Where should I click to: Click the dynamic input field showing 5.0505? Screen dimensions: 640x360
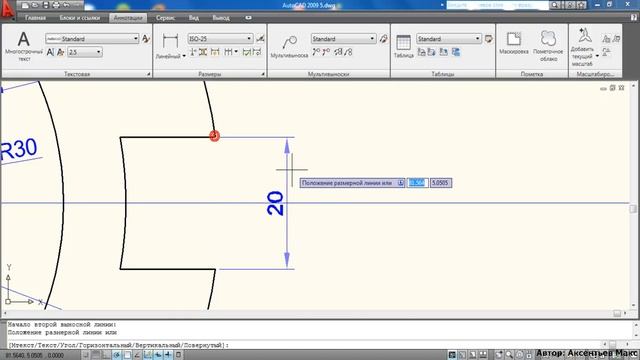tap(440, 183)
